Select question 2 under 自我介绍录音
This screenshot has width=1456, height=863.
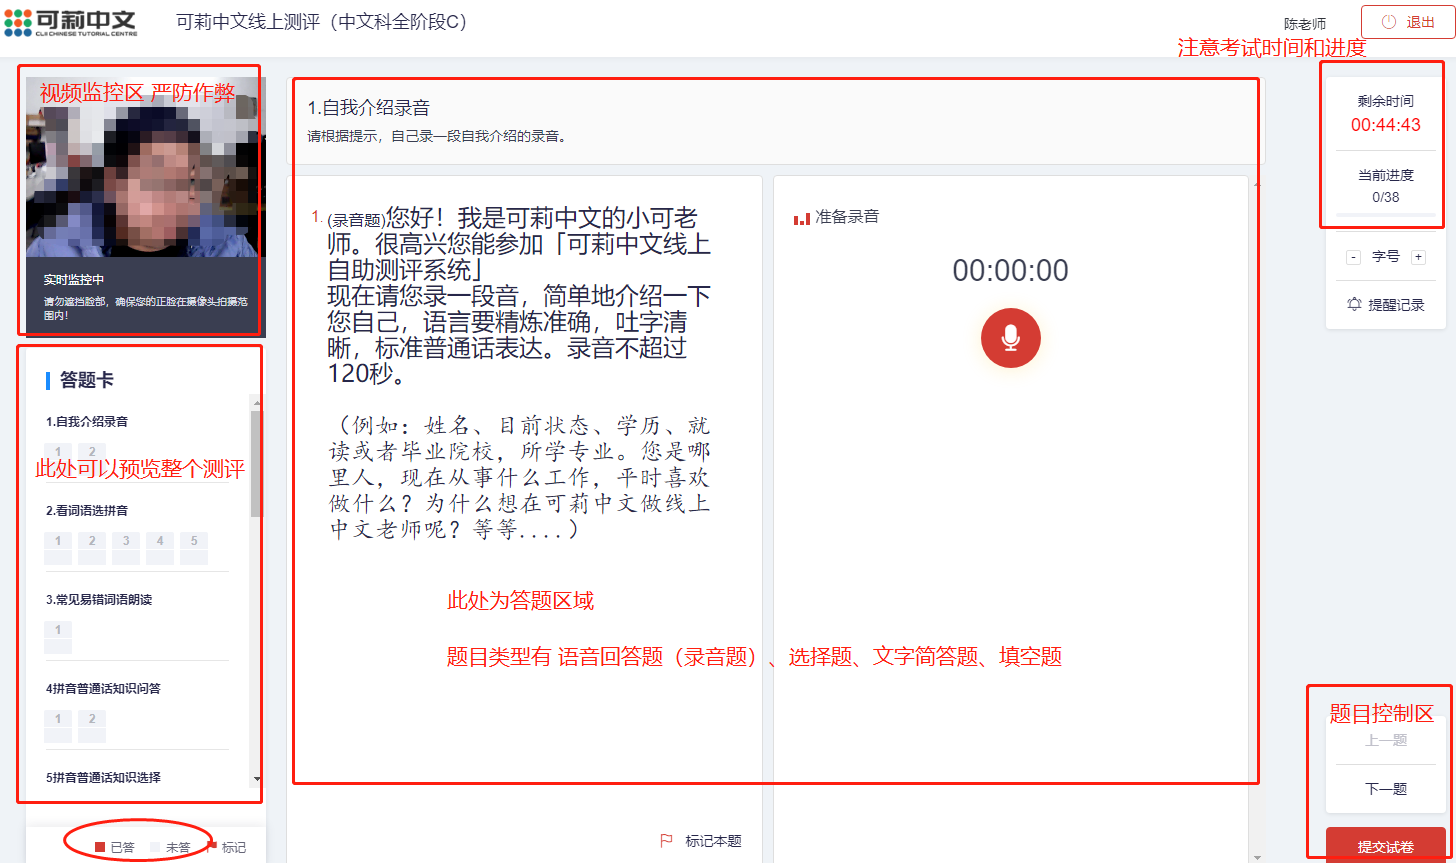(92, 452)
